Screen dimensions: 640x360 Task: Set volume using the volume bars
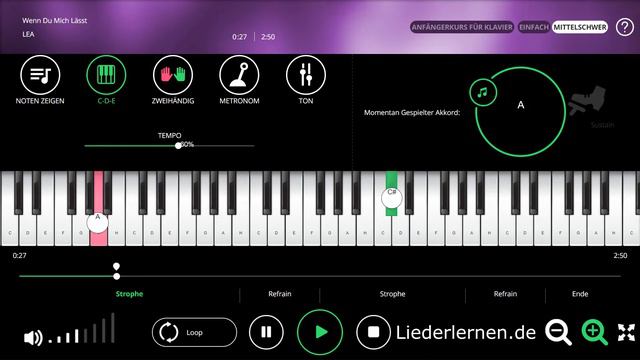tap(82, 329)
